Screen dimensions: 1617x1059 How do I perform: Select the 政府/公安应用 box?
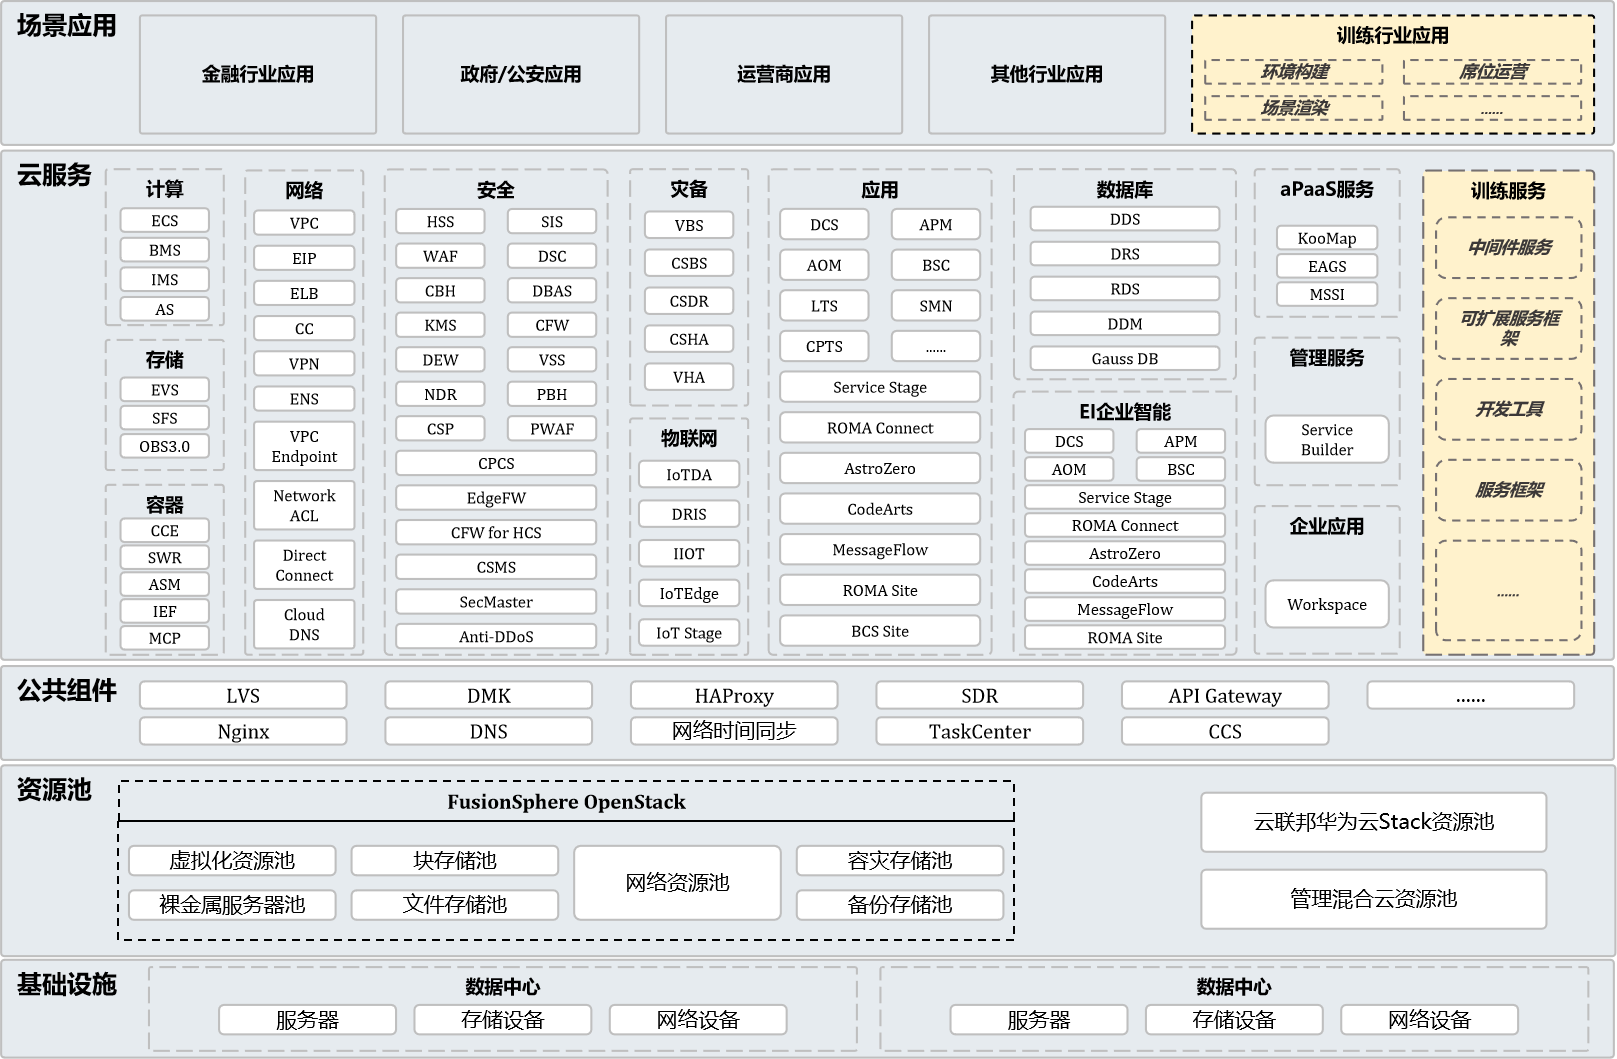[521, 74]
